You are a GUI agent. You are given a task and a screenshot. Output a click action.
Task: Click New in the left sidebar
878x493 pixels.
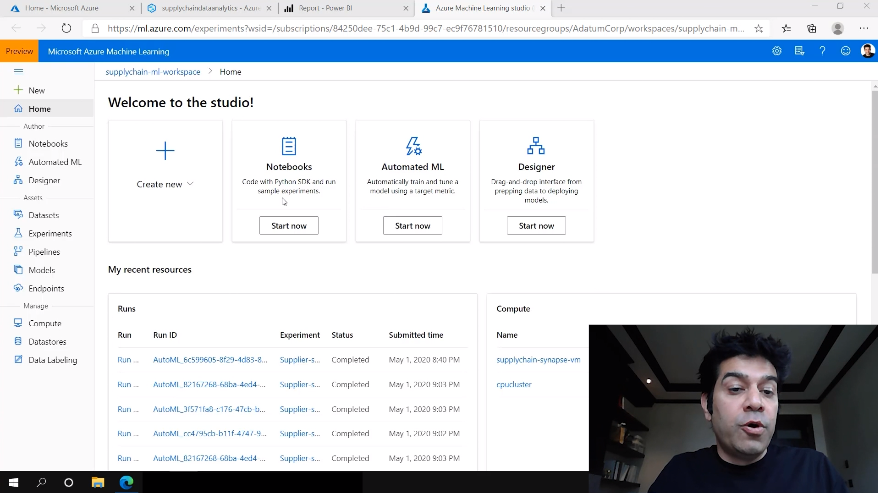36,90
